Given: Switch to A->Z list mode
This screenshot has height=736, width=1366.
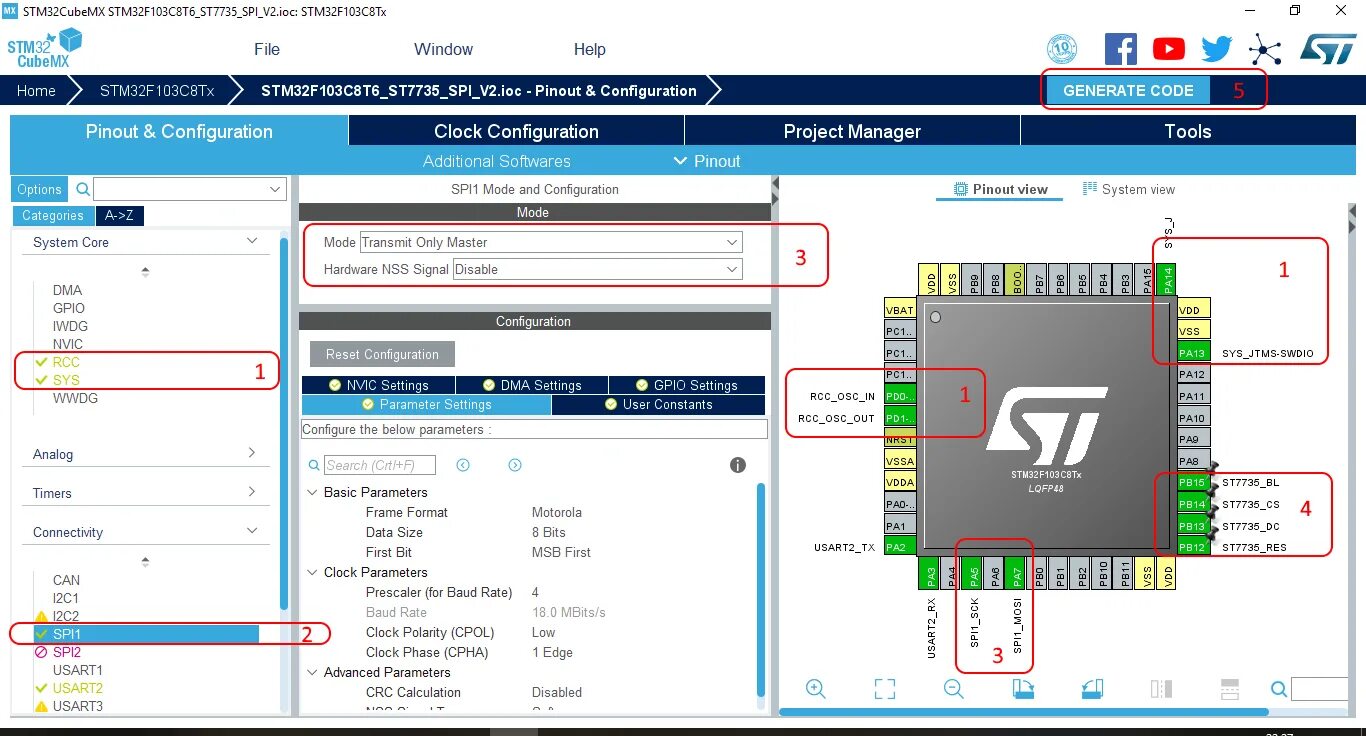Looking at the screenshot, I should (119, 215).
